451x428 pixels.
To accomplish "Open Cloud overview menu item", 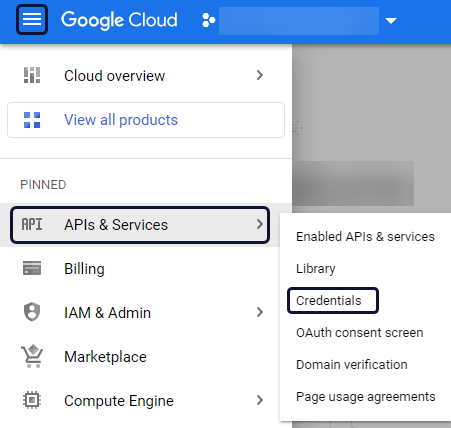I will click(146, 76).
